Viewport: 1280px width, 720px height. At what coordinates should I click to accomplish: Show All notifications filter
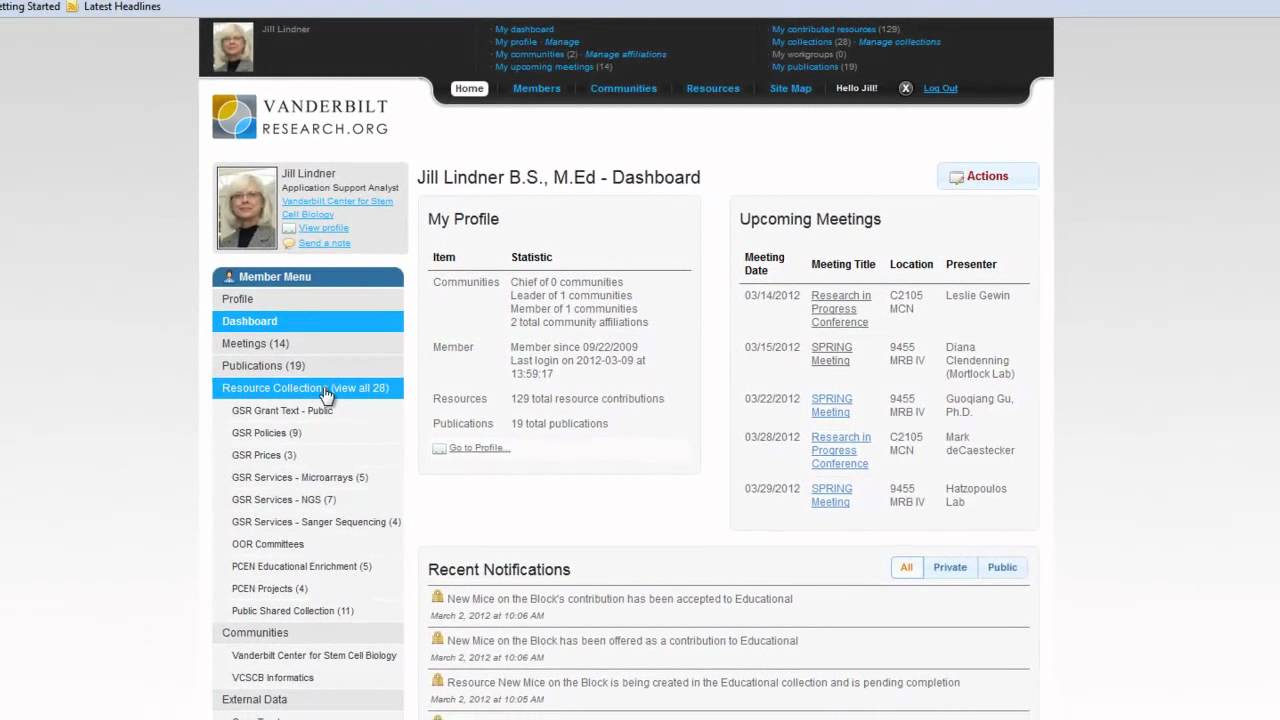click(x=906, y=567)
